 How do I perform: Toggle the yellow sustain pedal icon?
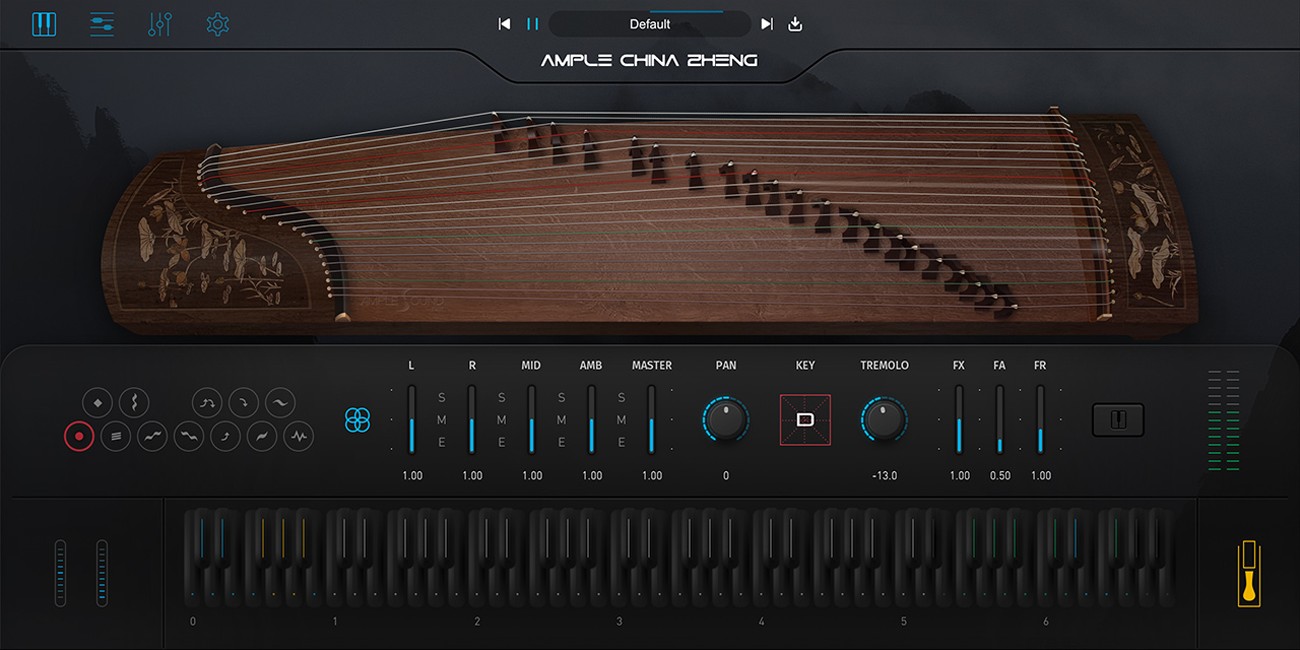pos(1248,573)
